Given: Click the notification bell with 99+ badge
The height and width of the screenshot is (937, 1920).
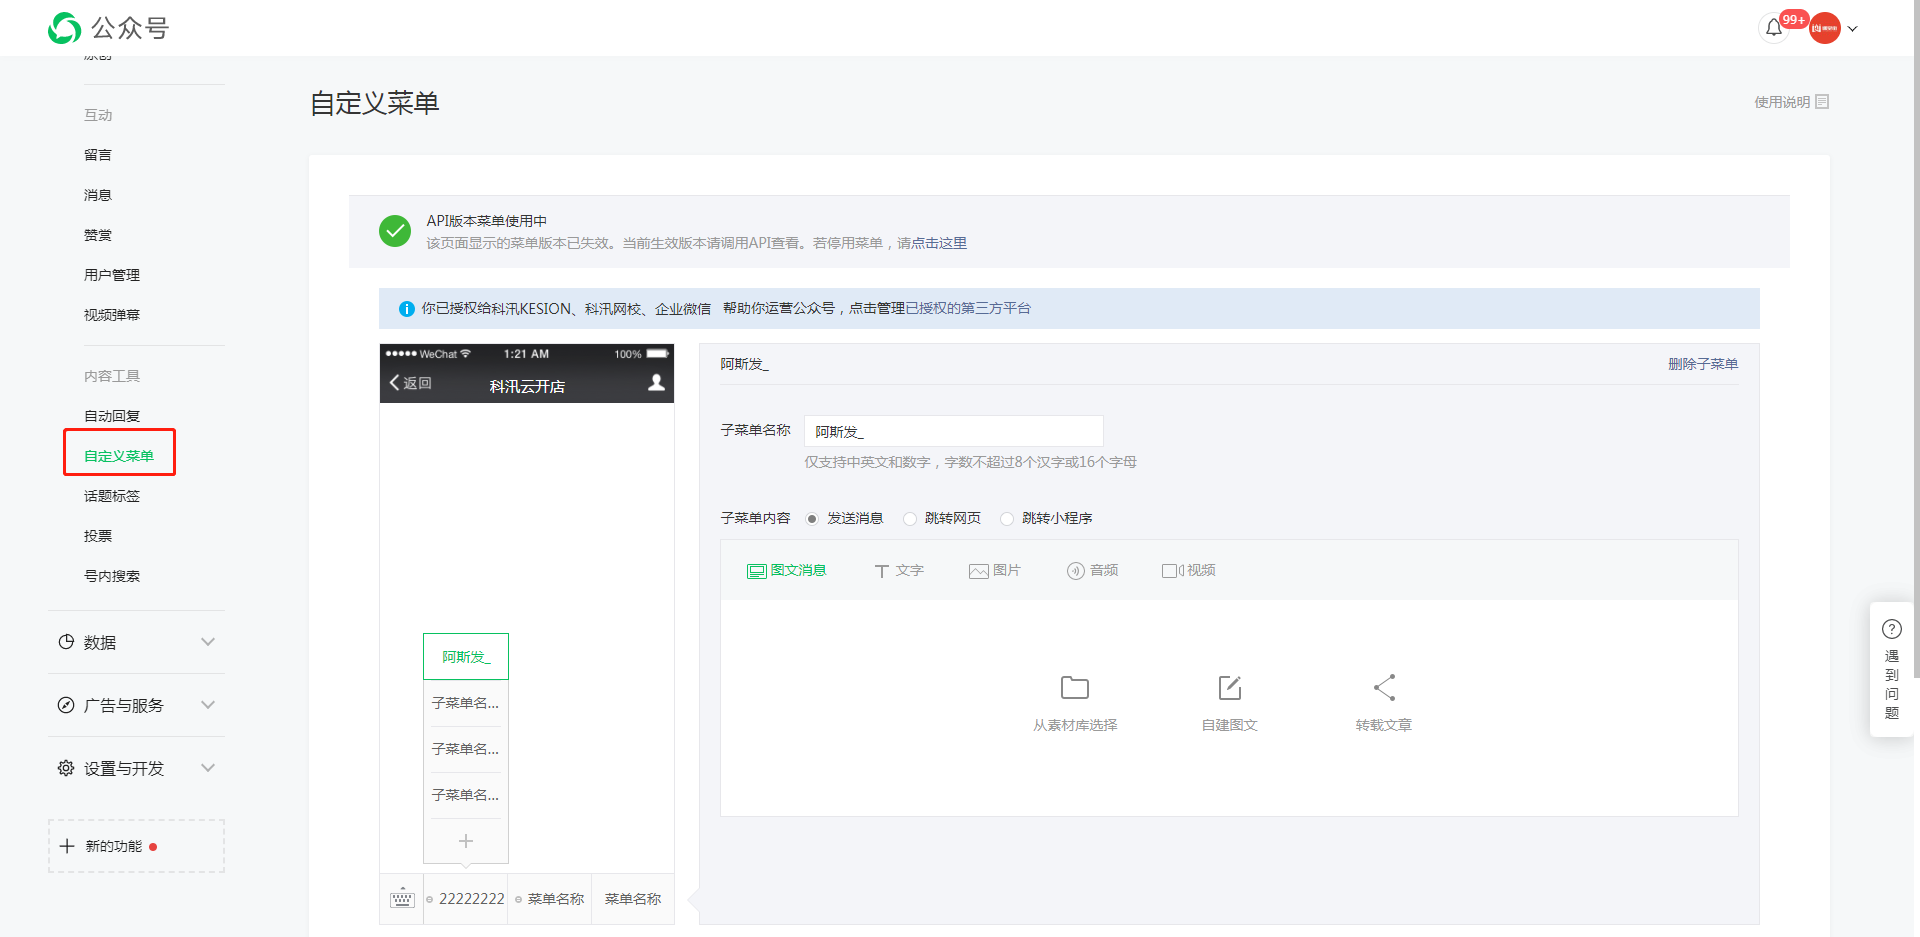Looking at the screenshot, I should coord(1773,27).
